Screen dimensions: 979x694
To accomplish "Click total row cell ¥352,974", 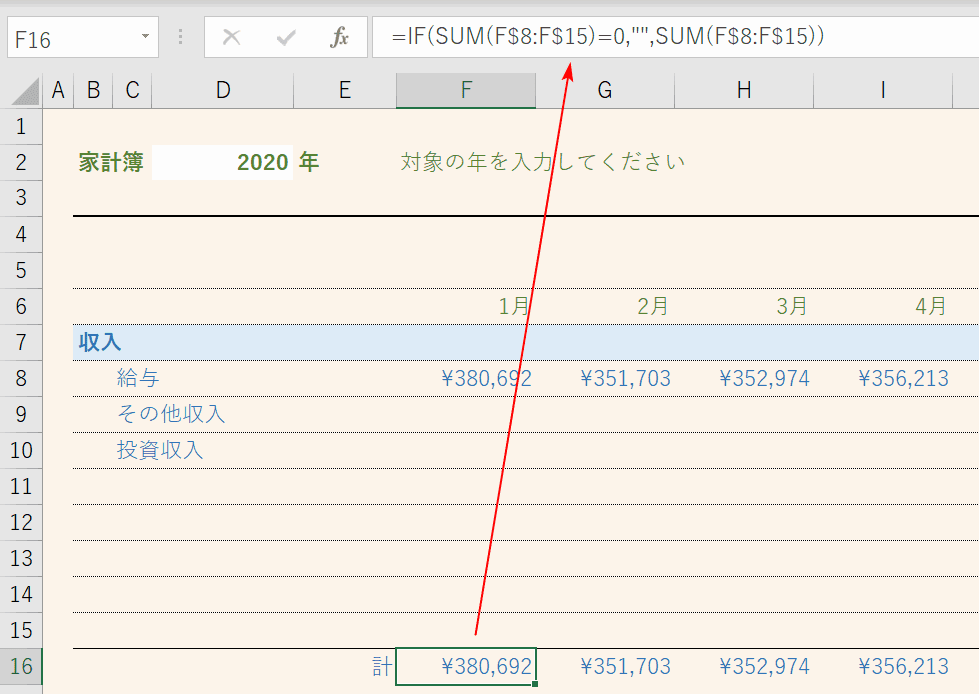I will pyautogui.click(x=744, y=667).
